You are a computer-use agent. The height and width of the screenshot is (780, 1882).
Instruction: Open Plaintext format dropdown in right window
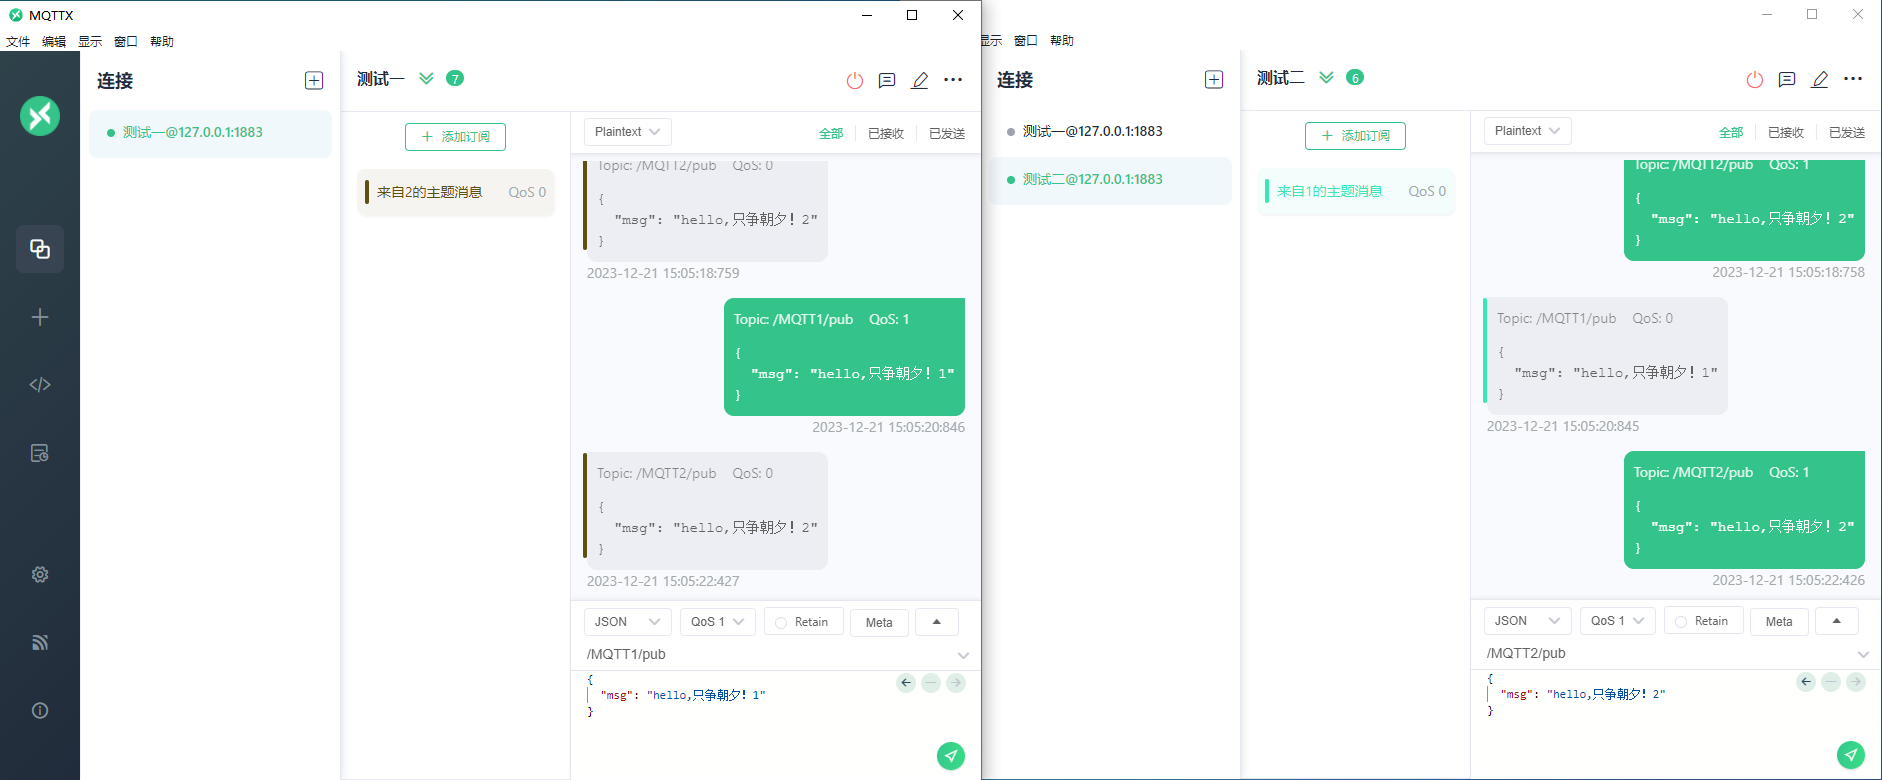(x=1528, y=131)
